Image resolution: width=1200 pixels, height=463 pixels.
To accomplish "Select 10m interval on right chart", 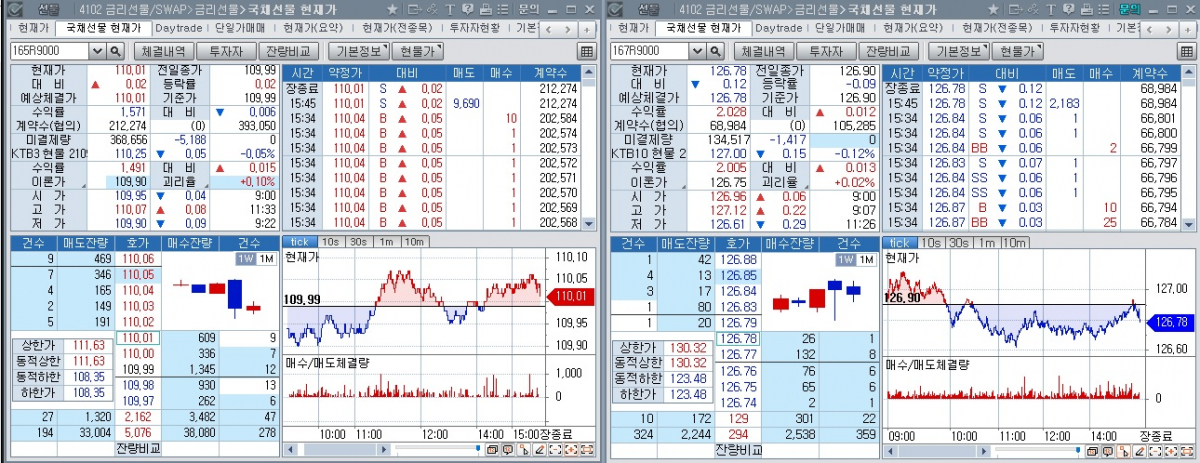I will (1015, 242).
